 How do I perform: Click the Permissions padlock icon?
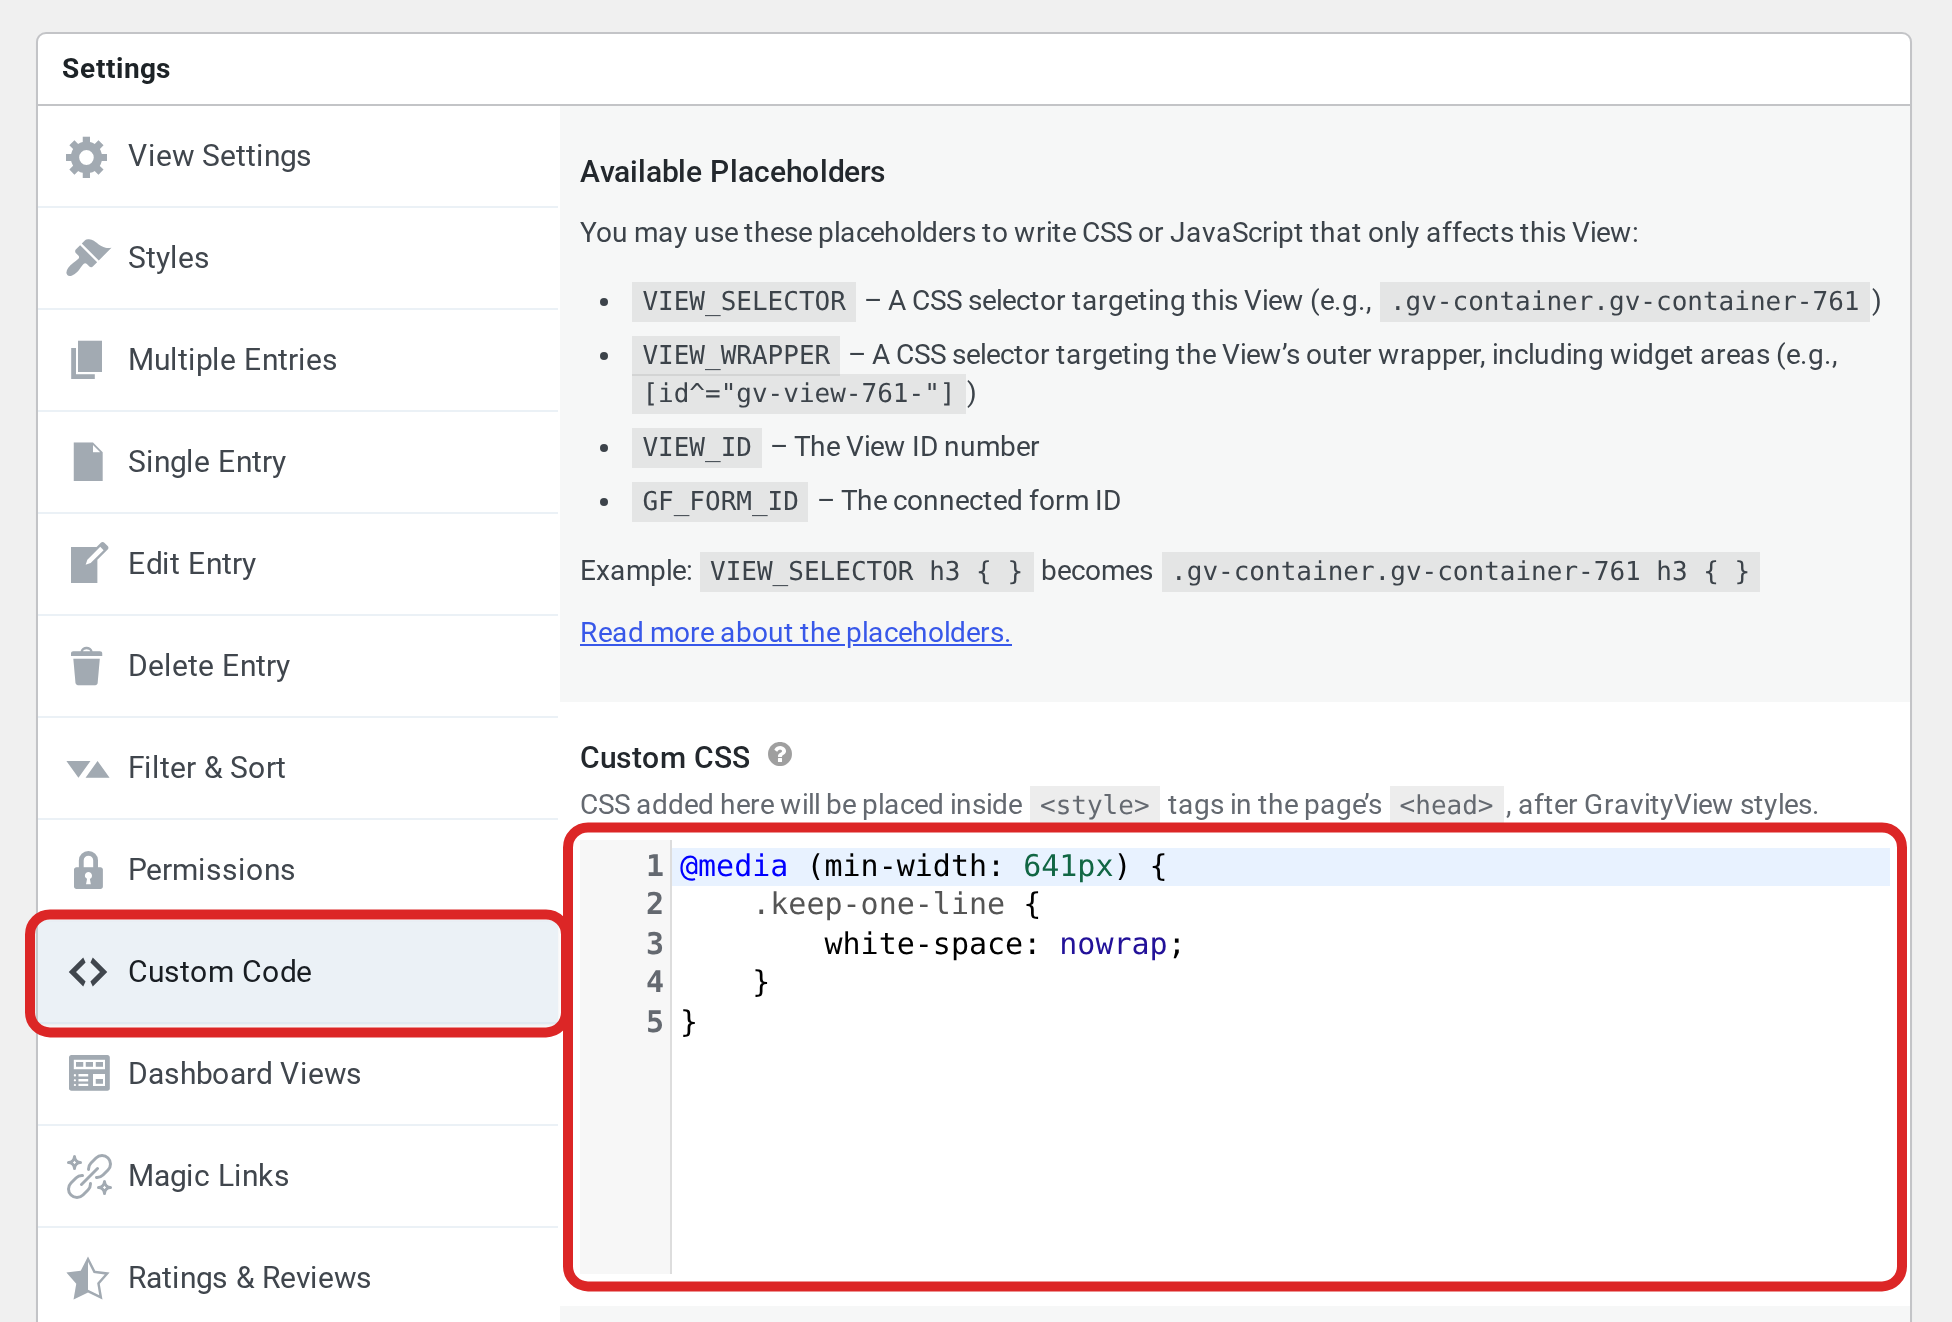87,870
